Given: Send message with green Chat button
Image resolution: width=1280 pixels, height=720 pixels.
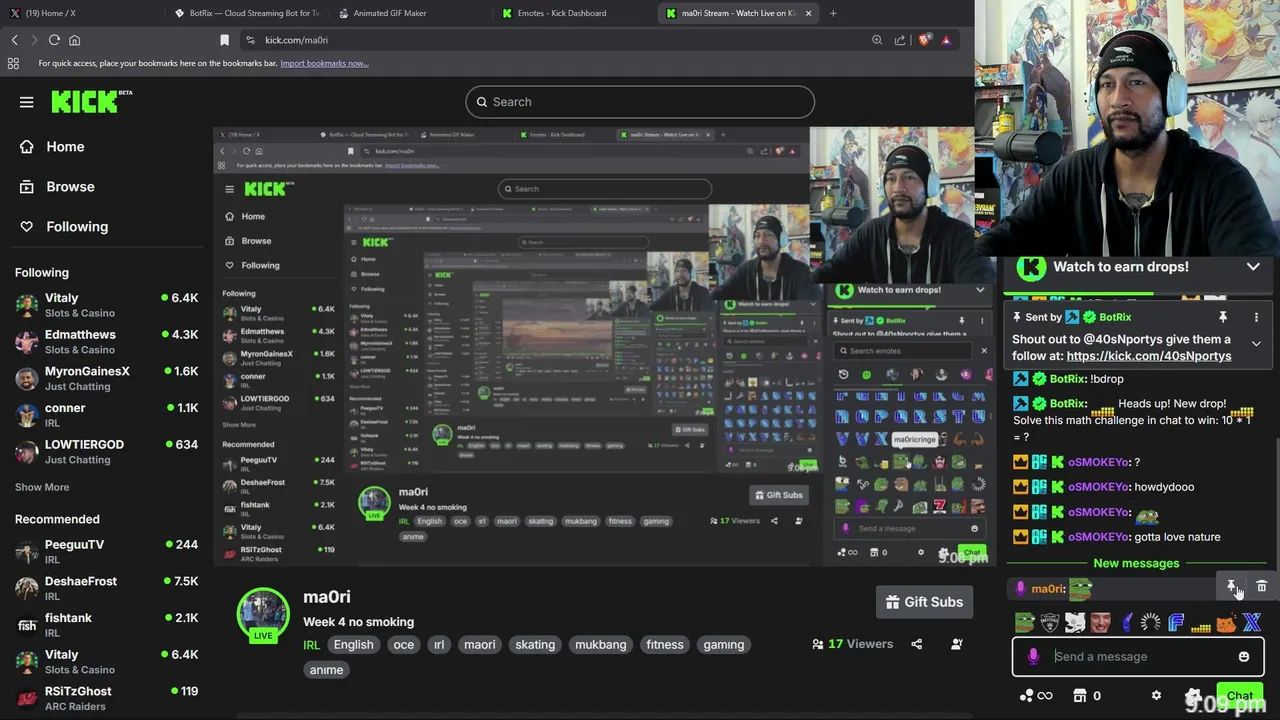Looking at the screenshot, I should (x=1240, y=696).
